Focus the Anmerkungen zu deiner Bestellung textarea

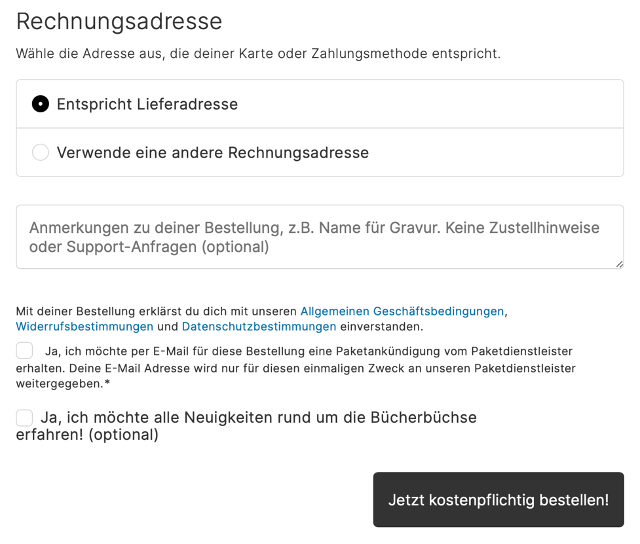click(x=320, y=237)
